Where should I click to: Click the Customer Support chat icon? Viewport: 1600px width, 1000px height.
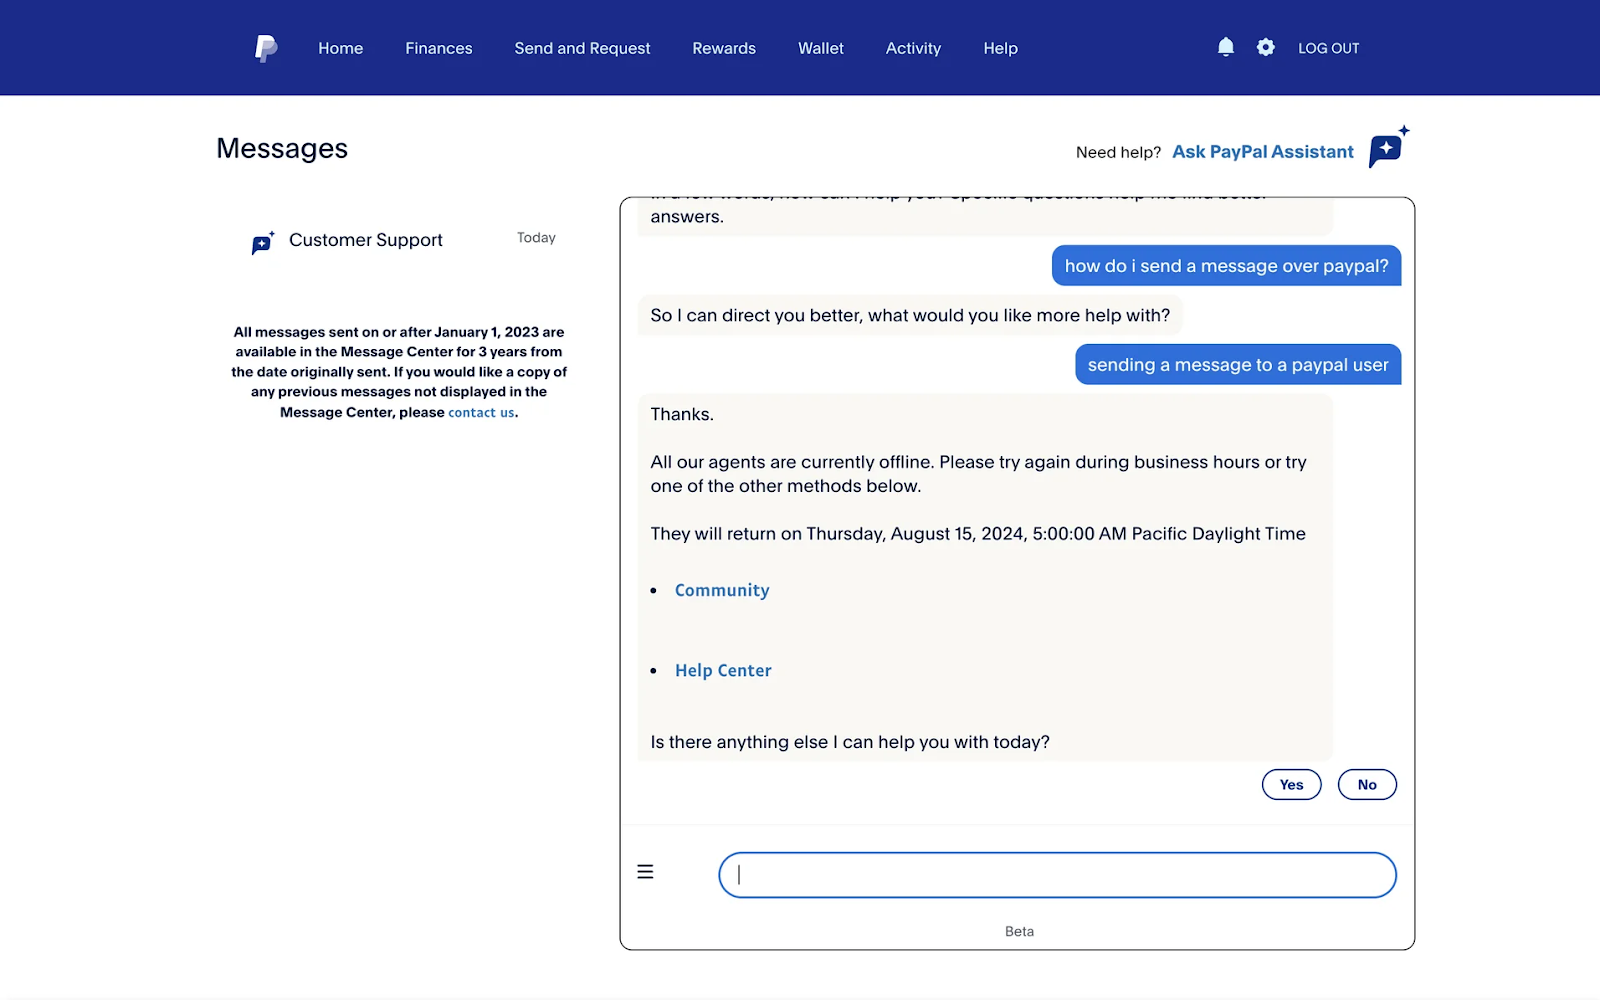click(x=262, y=242)
